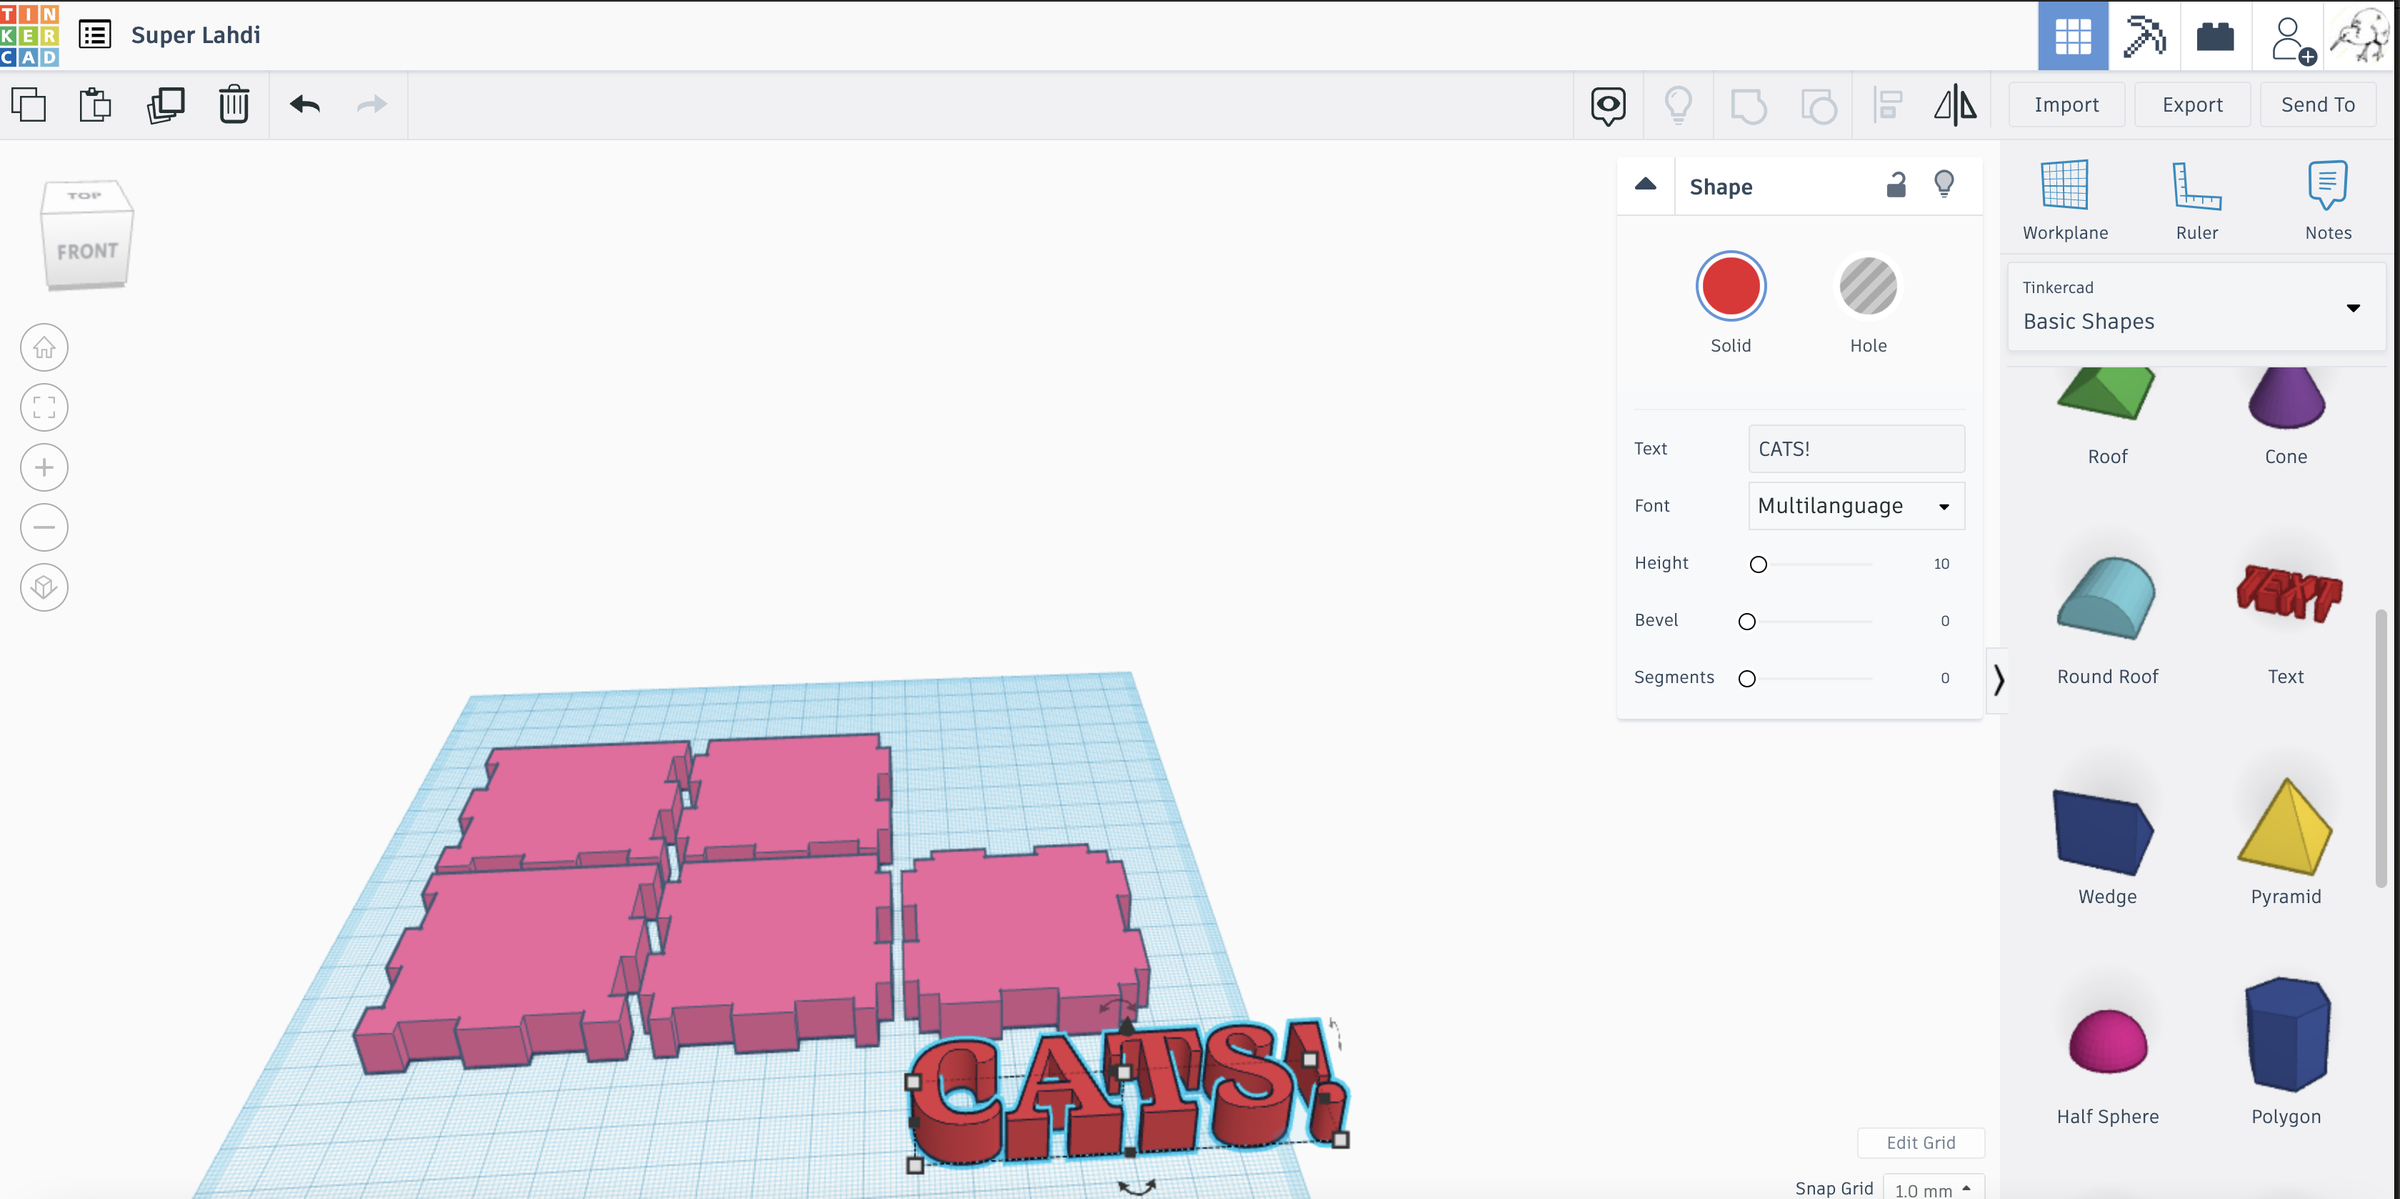The width and height of the screenshot is (2400, 1199).
Task: Click the CATS! text input field
Action: pyautogui.click(x=1855, y=448)
